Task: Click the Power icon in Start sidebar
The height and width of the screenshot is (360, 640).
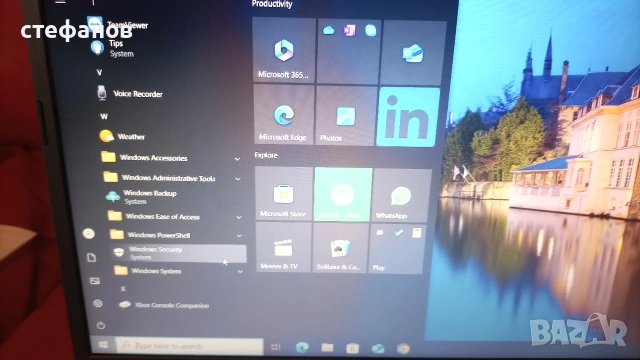Action: tap(101, 325)
